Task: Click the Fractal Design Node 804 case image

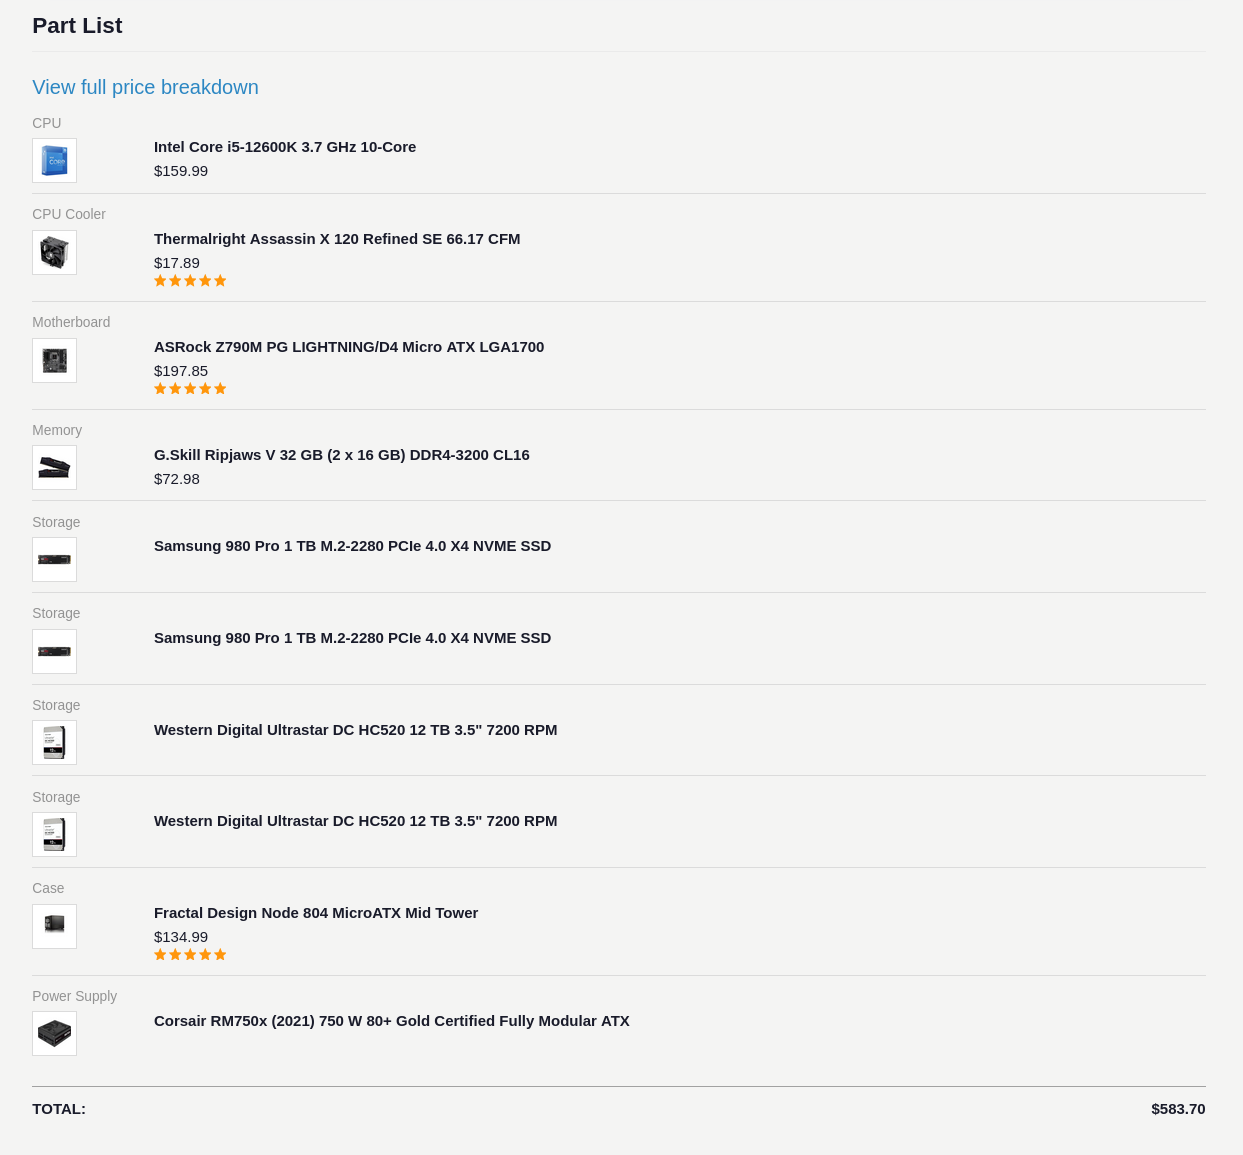Action: pos(54,926)
